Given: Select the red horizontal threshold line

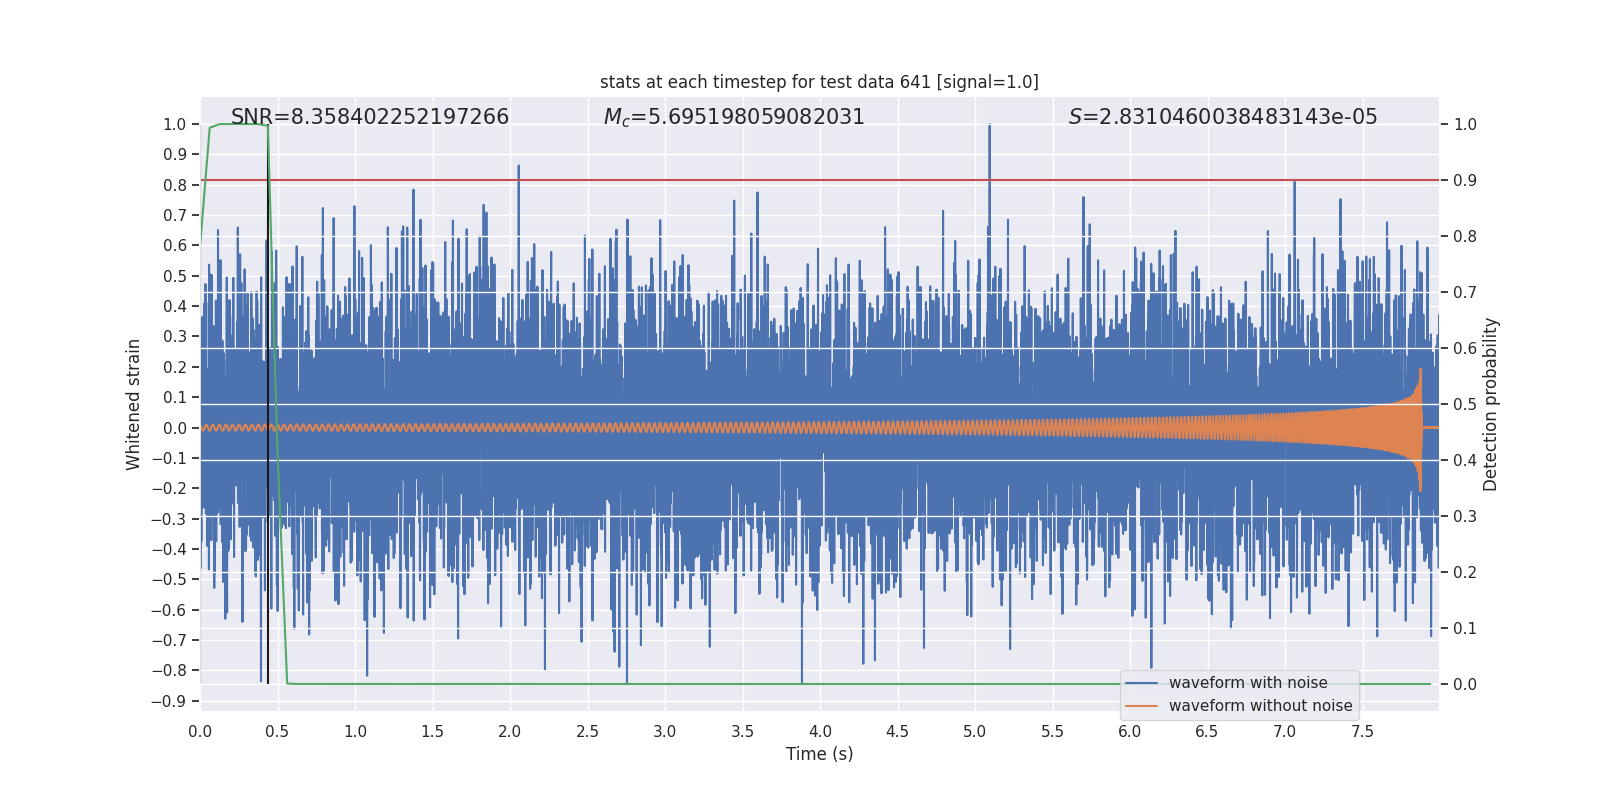Looking at the screenshot, I should [x=819, y=180].
